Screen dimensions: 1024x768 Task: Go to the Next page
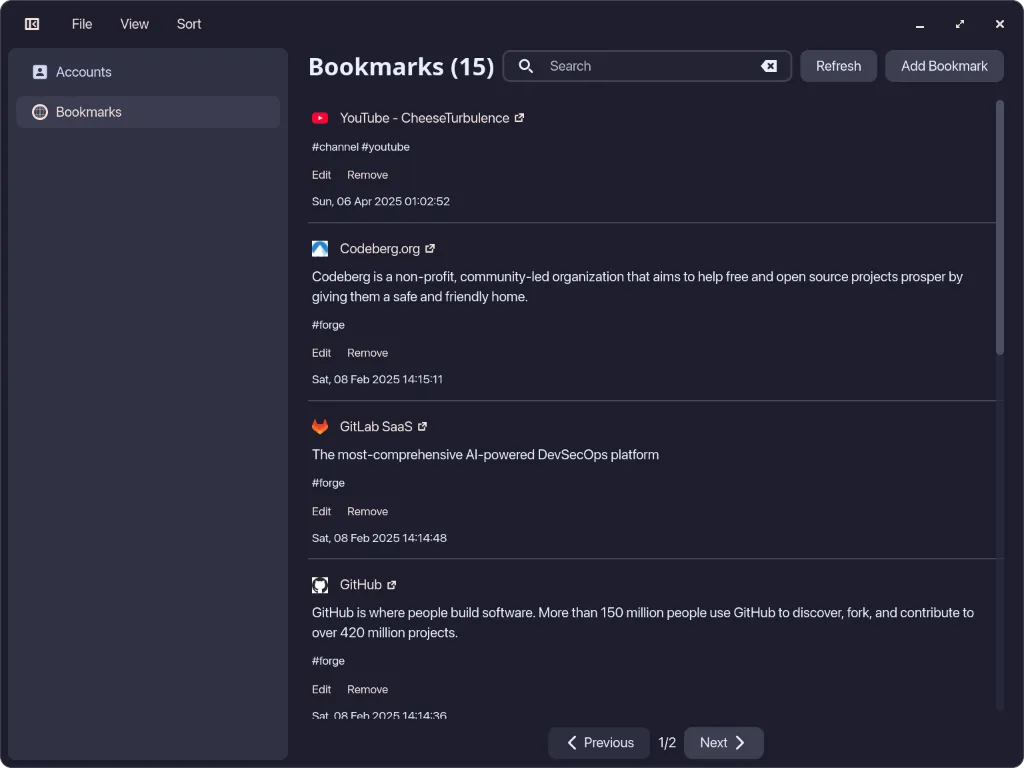(x=722, y=742)
